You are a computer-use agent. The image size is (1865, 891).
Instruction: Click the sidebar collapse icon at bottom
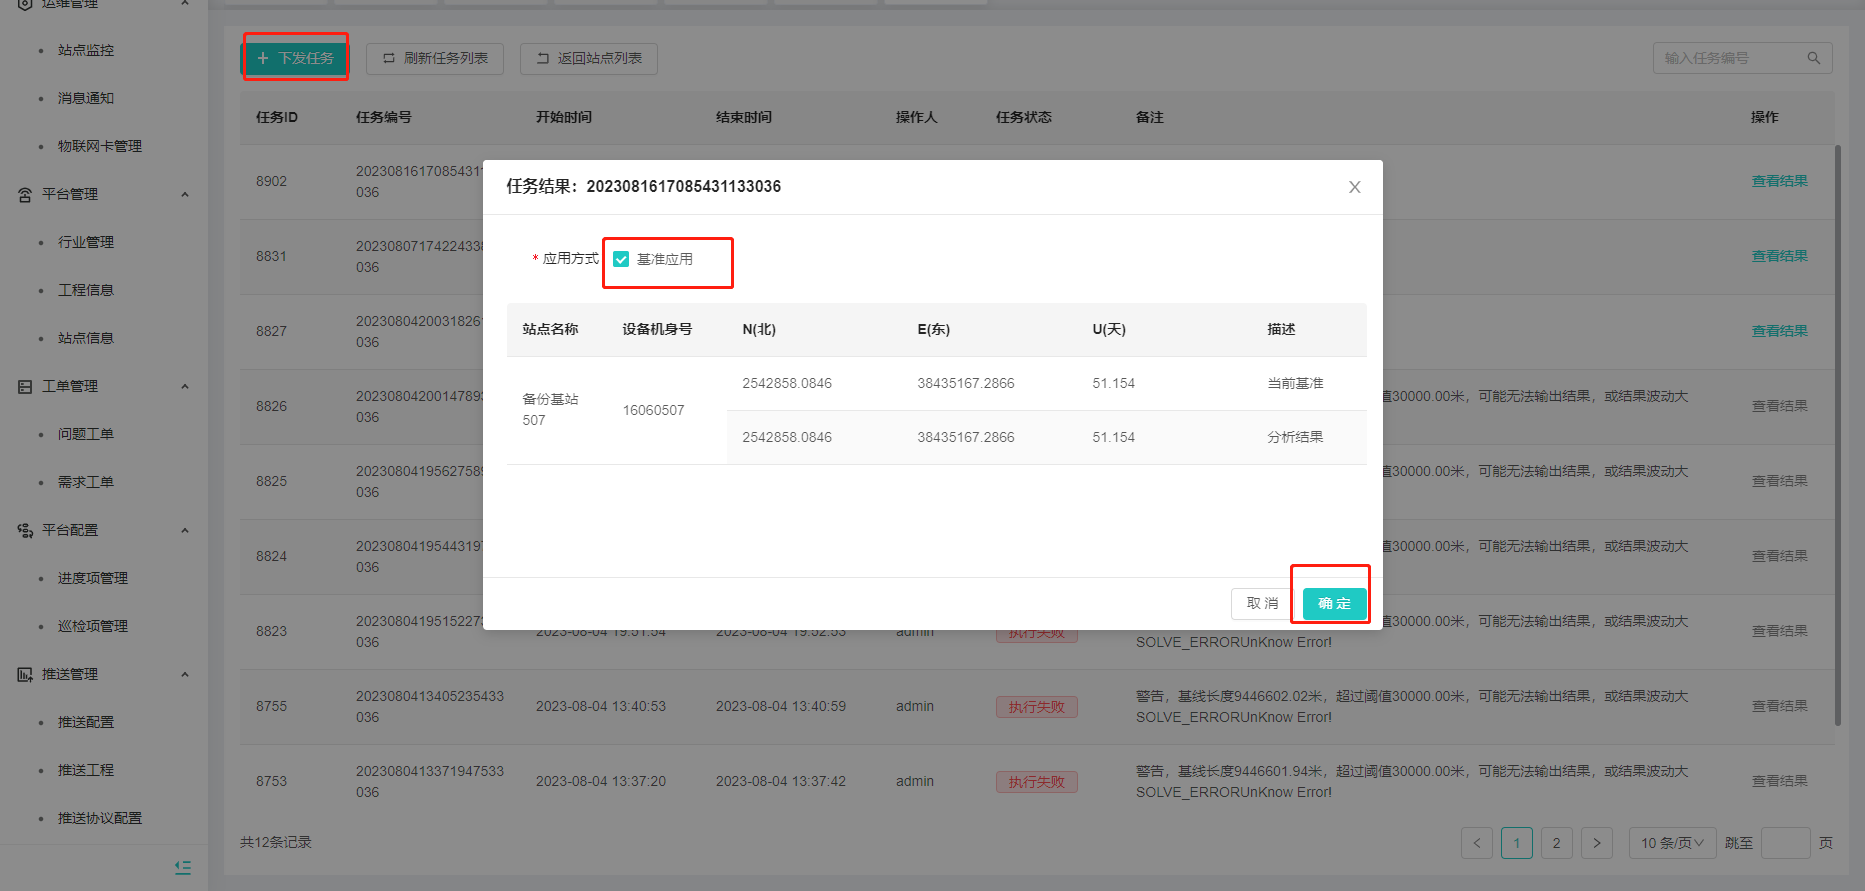[x=182, y=867]
